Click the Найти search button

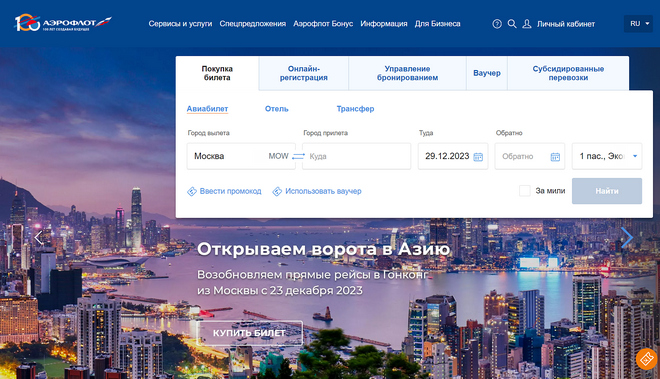click(607, 191)
